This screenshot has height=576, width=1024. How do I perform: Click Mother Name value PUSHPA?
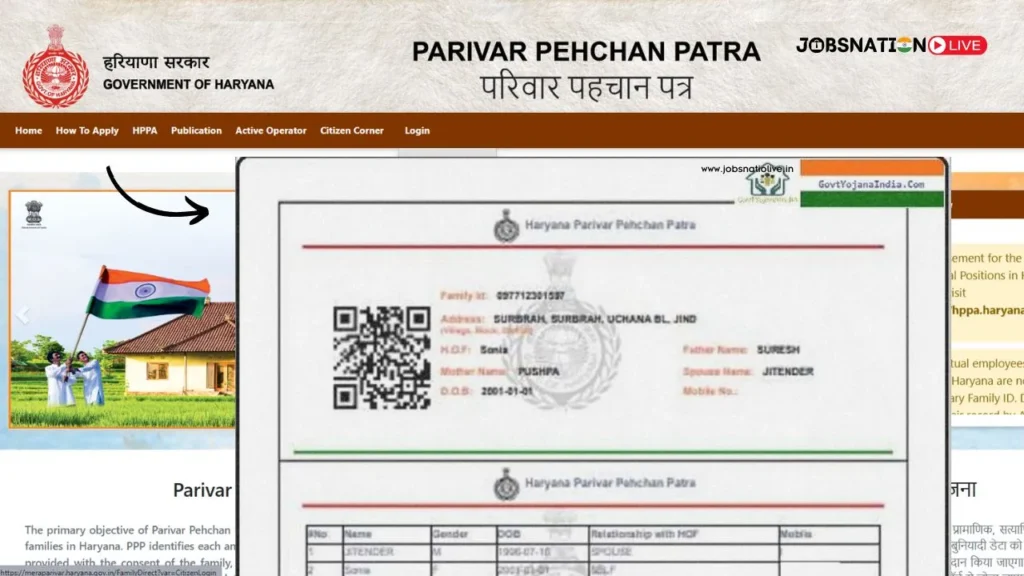tap(538, 372)
